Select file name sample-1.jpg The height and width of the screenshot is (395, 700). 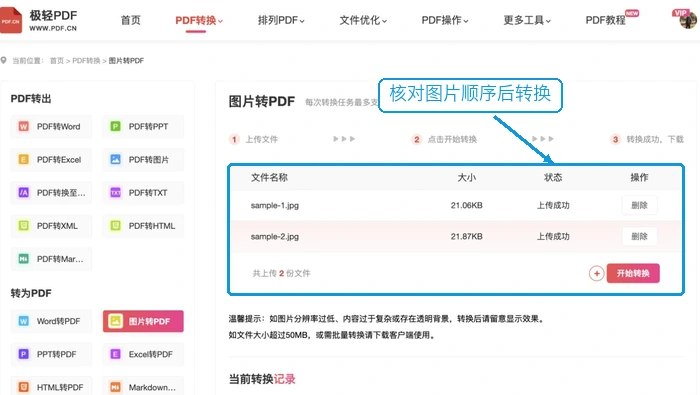[275, 205]
